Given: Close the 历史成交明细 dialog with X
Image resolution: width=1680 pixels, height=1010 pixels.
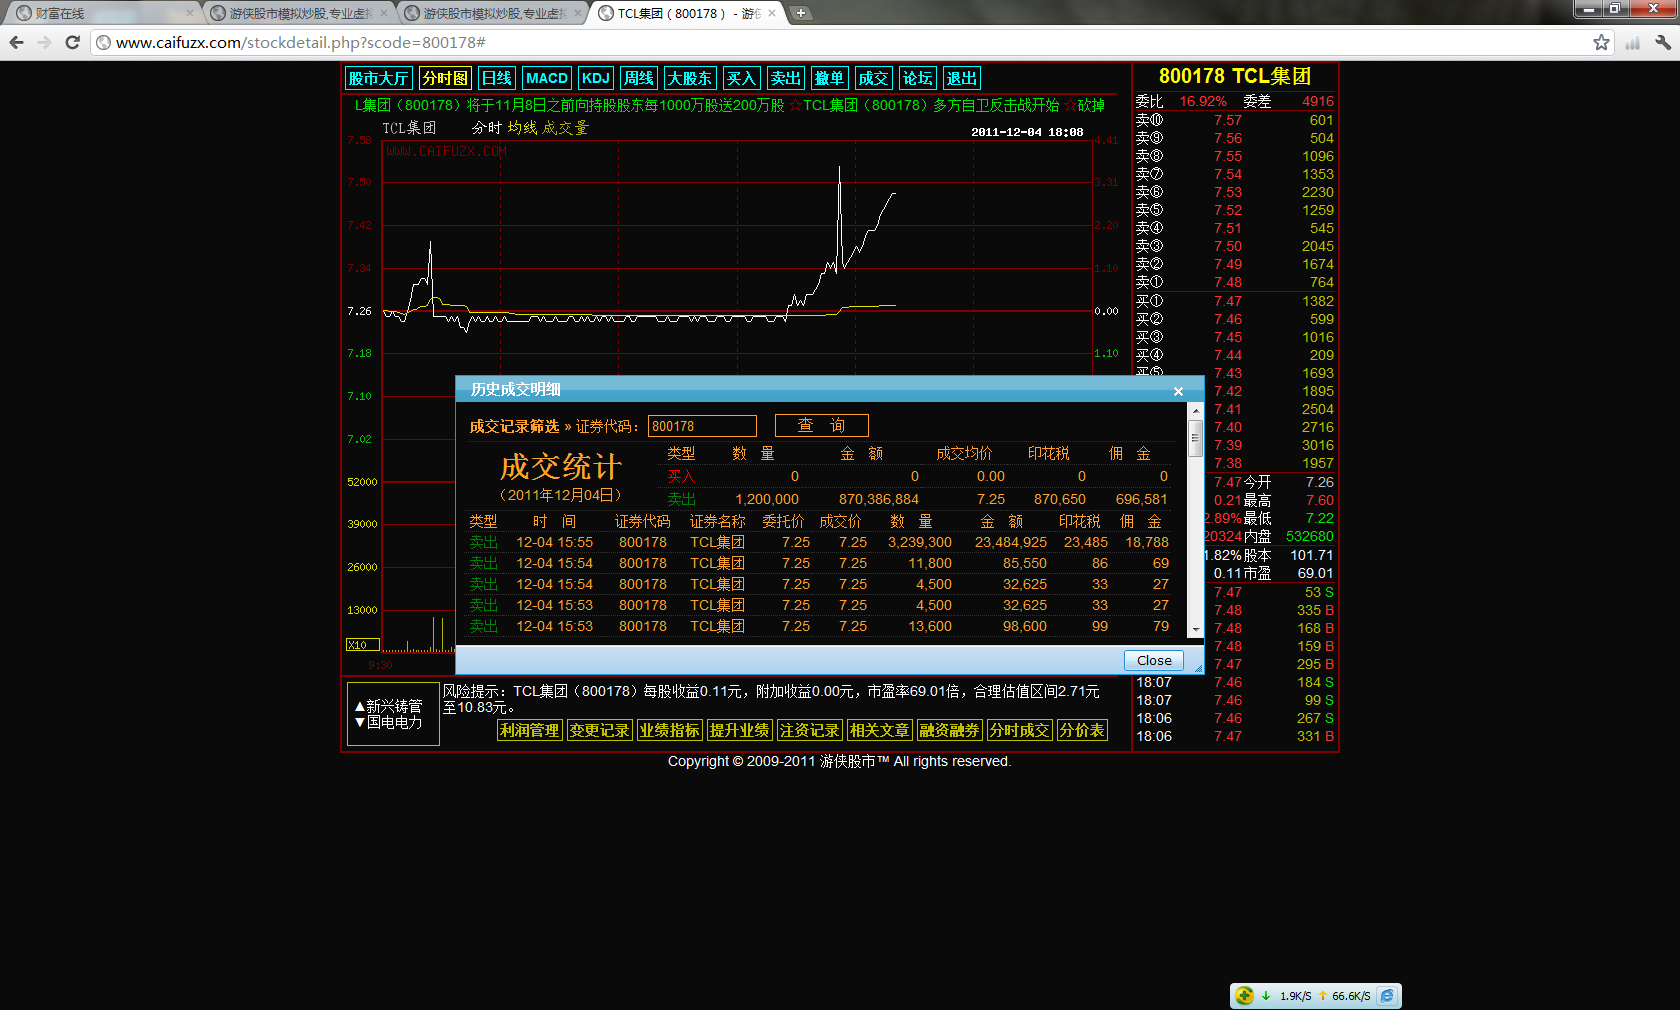Looking at the screenshot, I should tap(1178, 391).
